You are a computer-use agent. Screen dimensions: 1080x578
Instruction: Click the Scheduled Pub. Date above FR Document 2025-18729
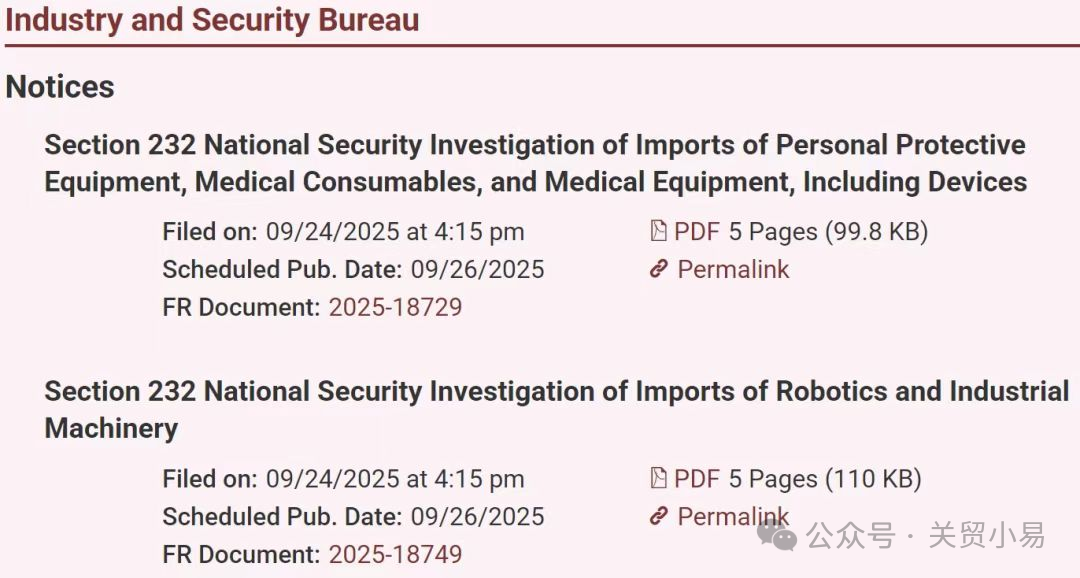point(477,270)
